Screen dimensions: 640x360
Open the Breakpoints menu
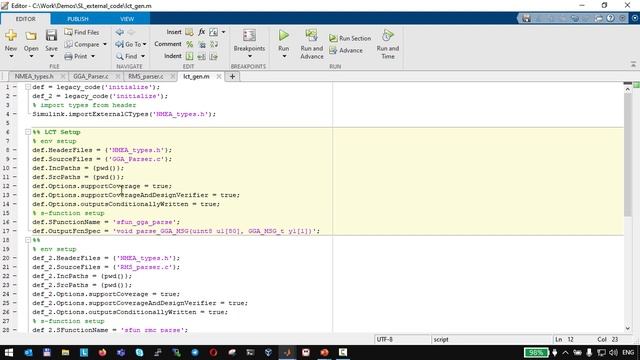(x=249, y=44)
